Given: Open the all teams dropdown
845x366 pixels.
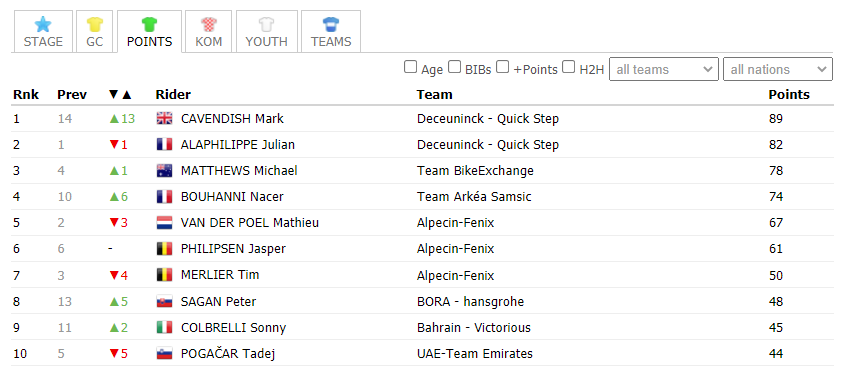Looking at the screenshot, I should (x=664, y=69).
